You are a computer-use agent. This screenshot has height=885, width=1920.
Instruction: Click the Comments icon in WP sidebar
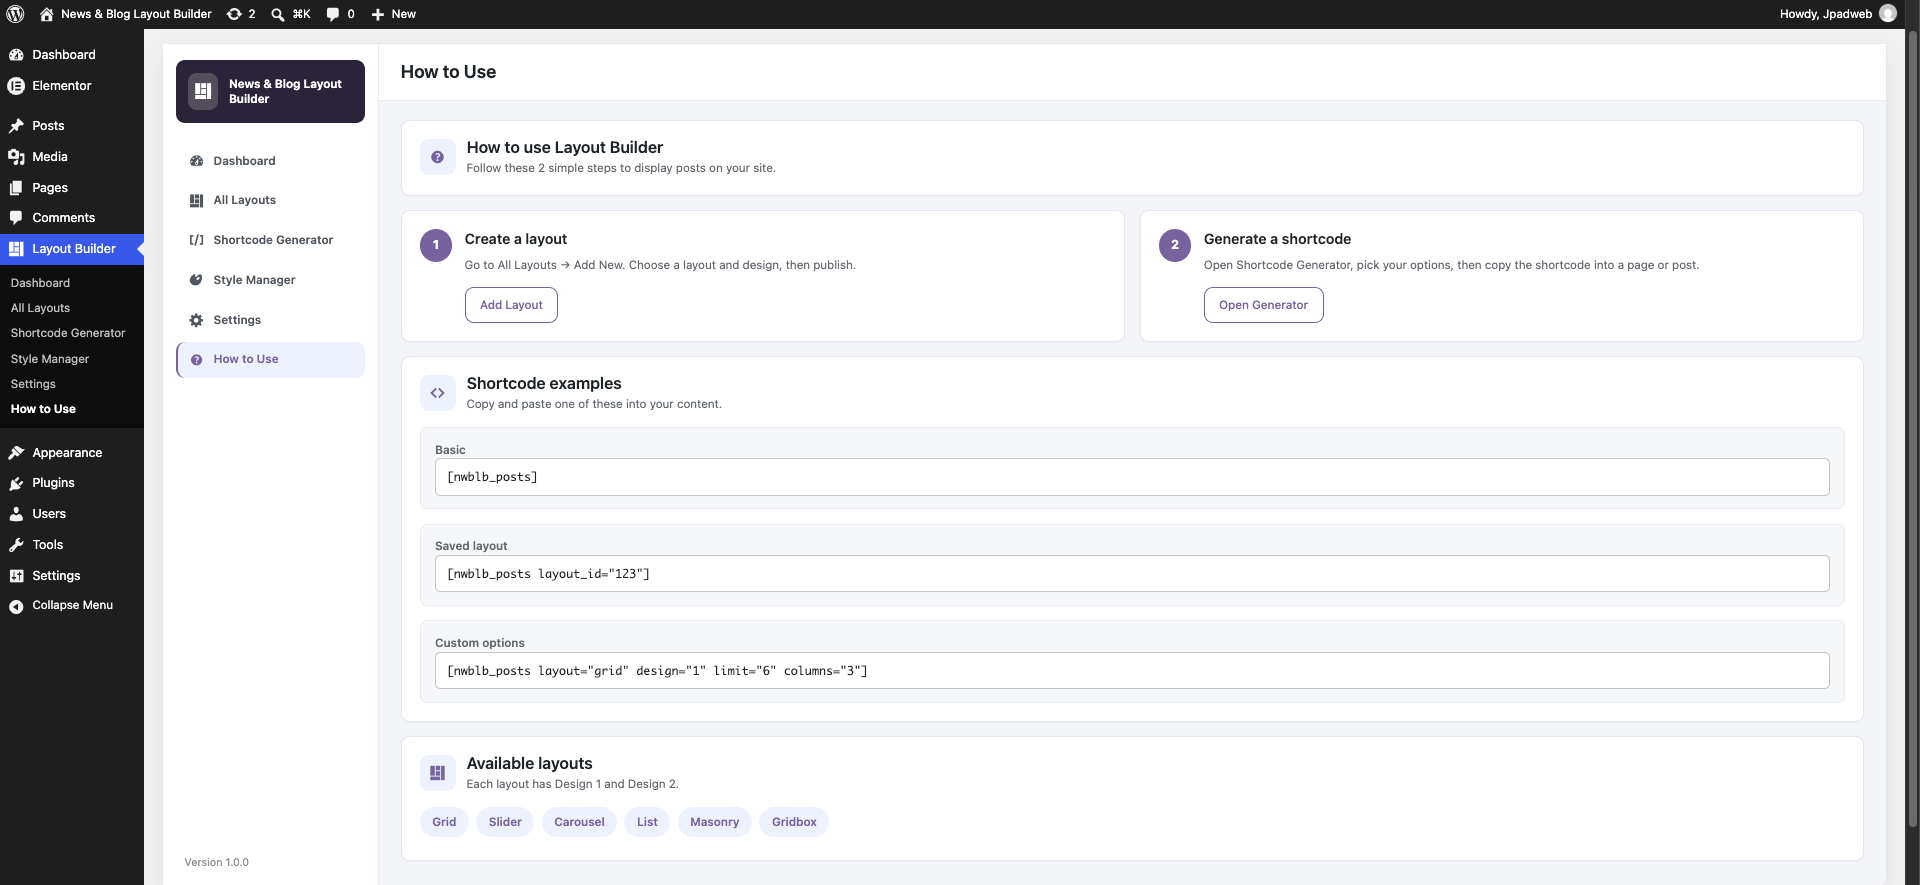click(x=16, y=218)
